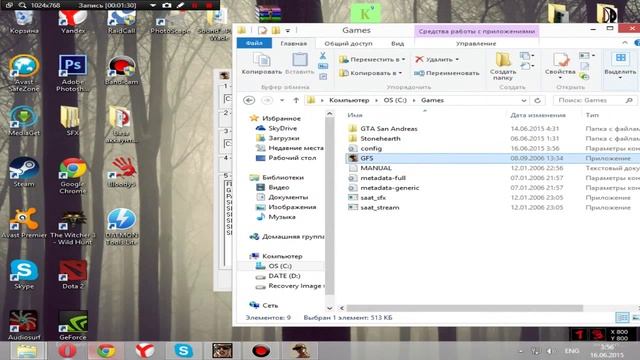Image resolution: width=640 pixels, height=360 pixels.
Task: Click Создать папку new folder icon
Action: click(503, 66)
